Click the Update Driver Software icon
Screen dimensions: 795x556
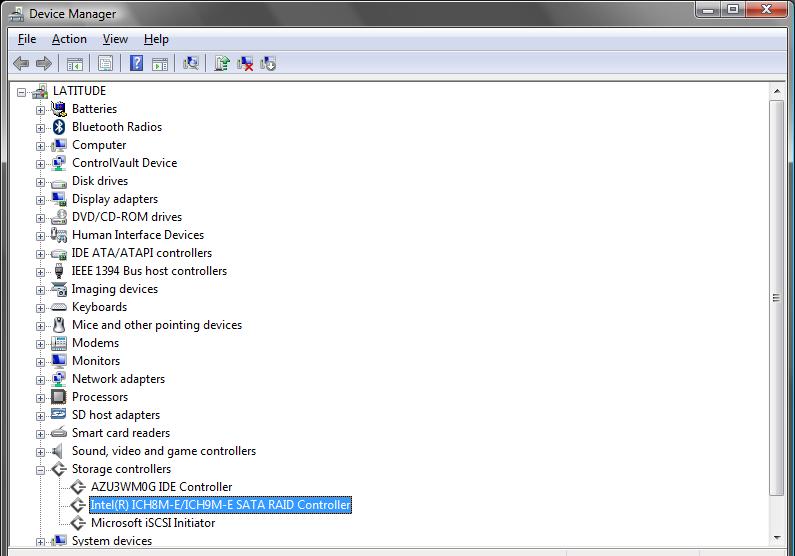pyautogui.click(x=222, y=63)
